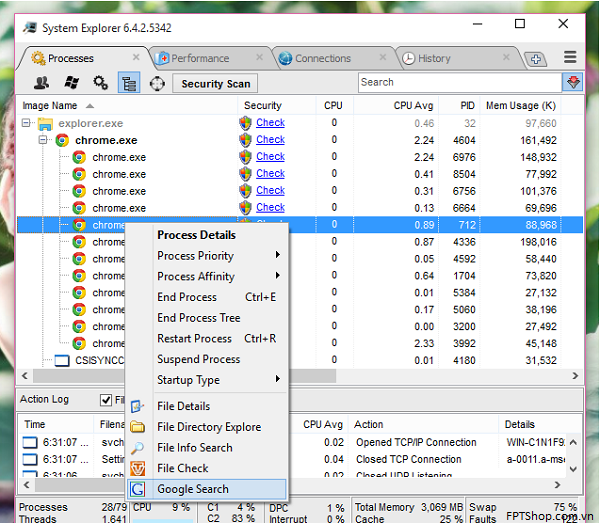The image size is (600, 523).
Task: Select End Process in the context menu
Action: click(x=187, y=297)
